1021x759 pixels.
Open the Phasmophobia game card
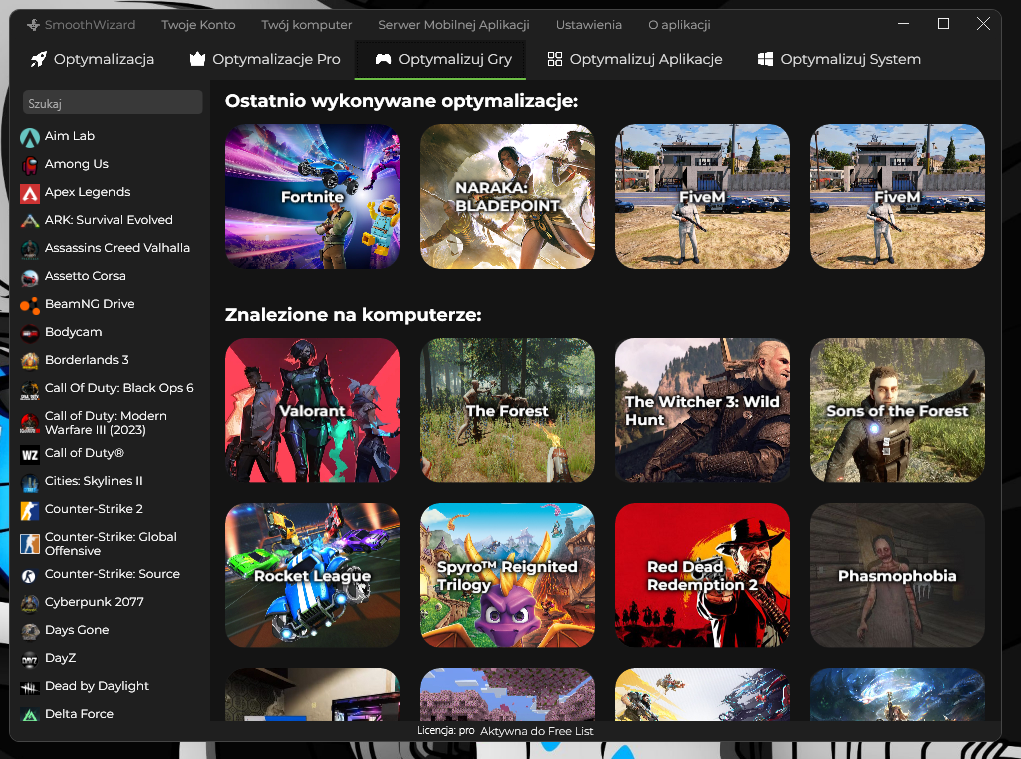point(897,575)
